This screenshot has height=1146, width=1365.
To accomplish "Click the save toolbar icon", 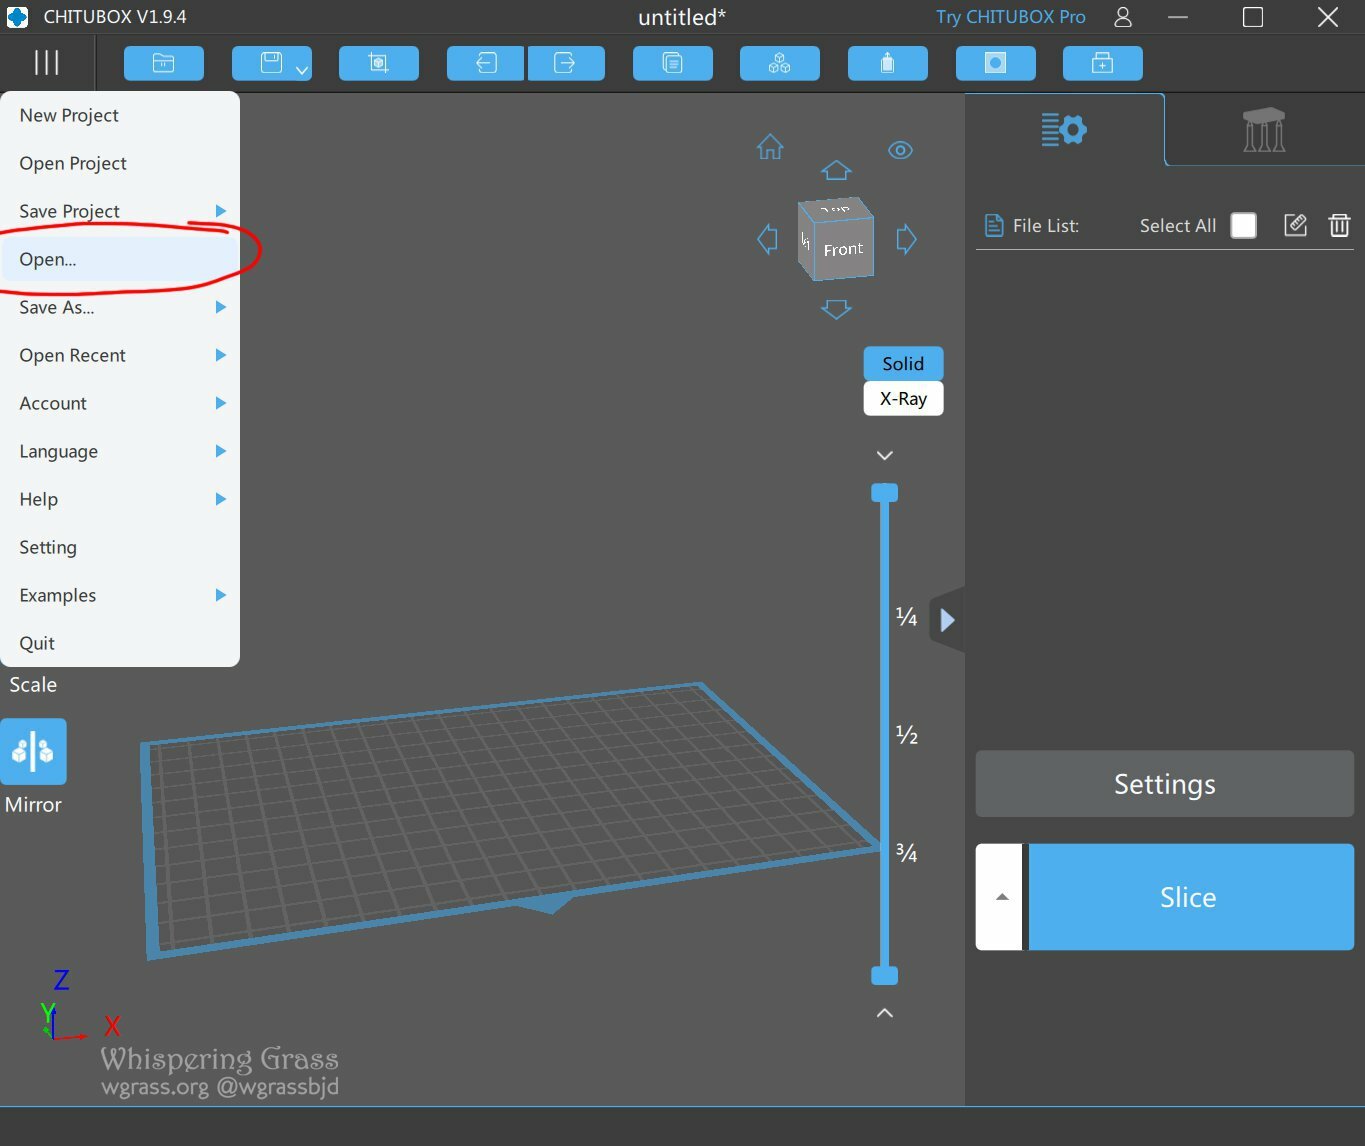I will pos(271,63).
